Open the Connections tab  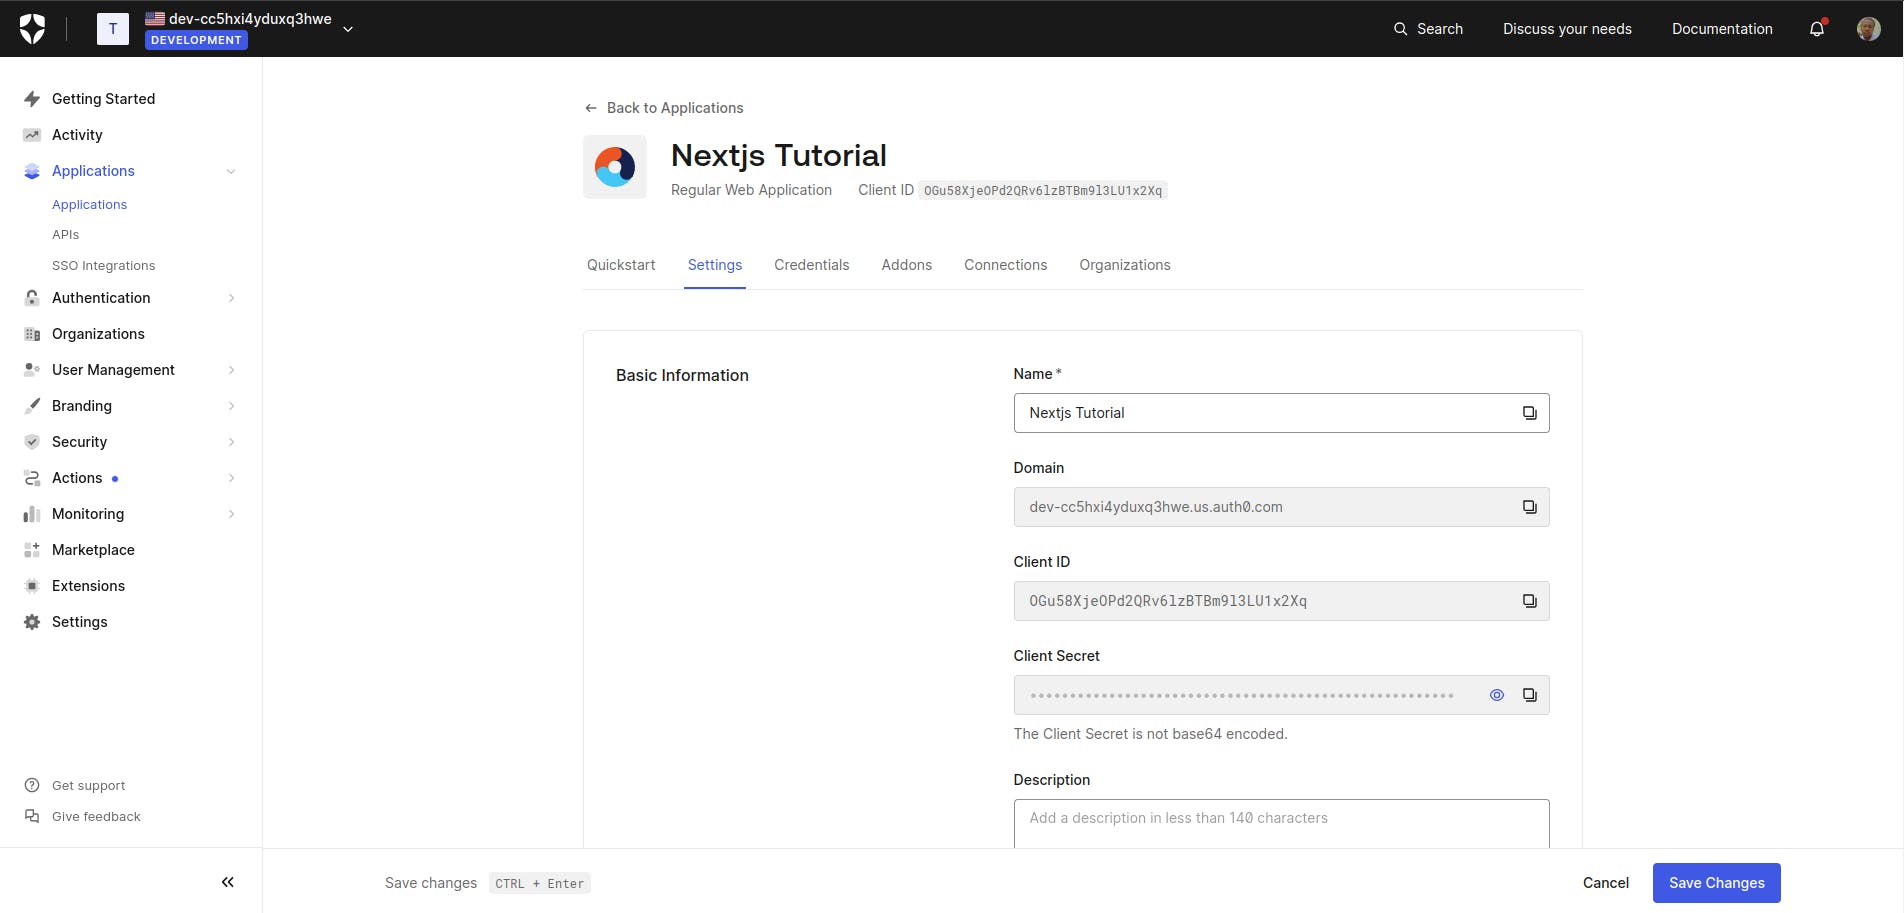[1005, 265]
